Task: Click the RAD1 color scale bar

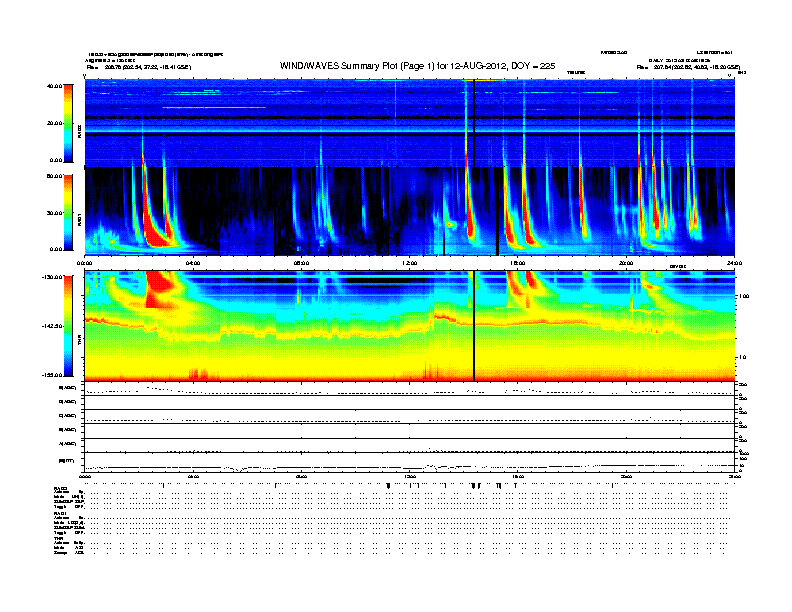Action: [68, 213]
